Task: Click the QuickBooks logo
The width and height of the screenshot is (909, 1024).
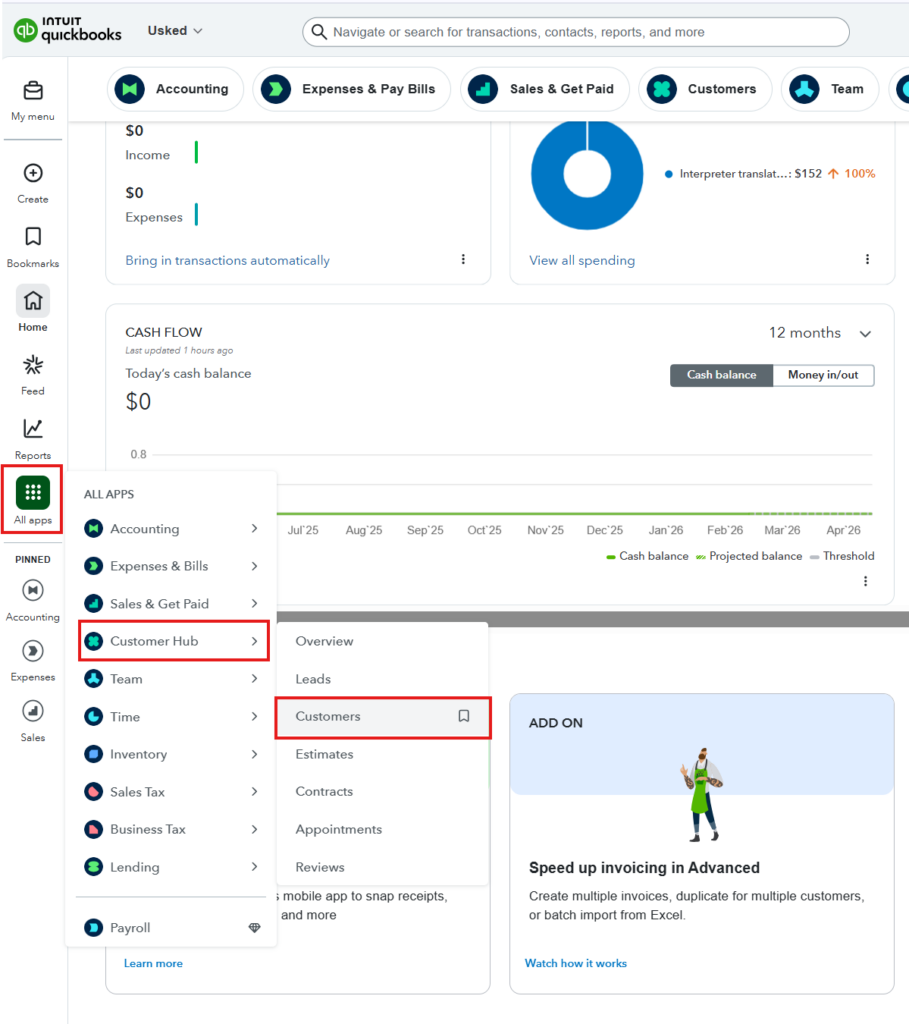Action: pyautogui.click(x=68, y=30)
